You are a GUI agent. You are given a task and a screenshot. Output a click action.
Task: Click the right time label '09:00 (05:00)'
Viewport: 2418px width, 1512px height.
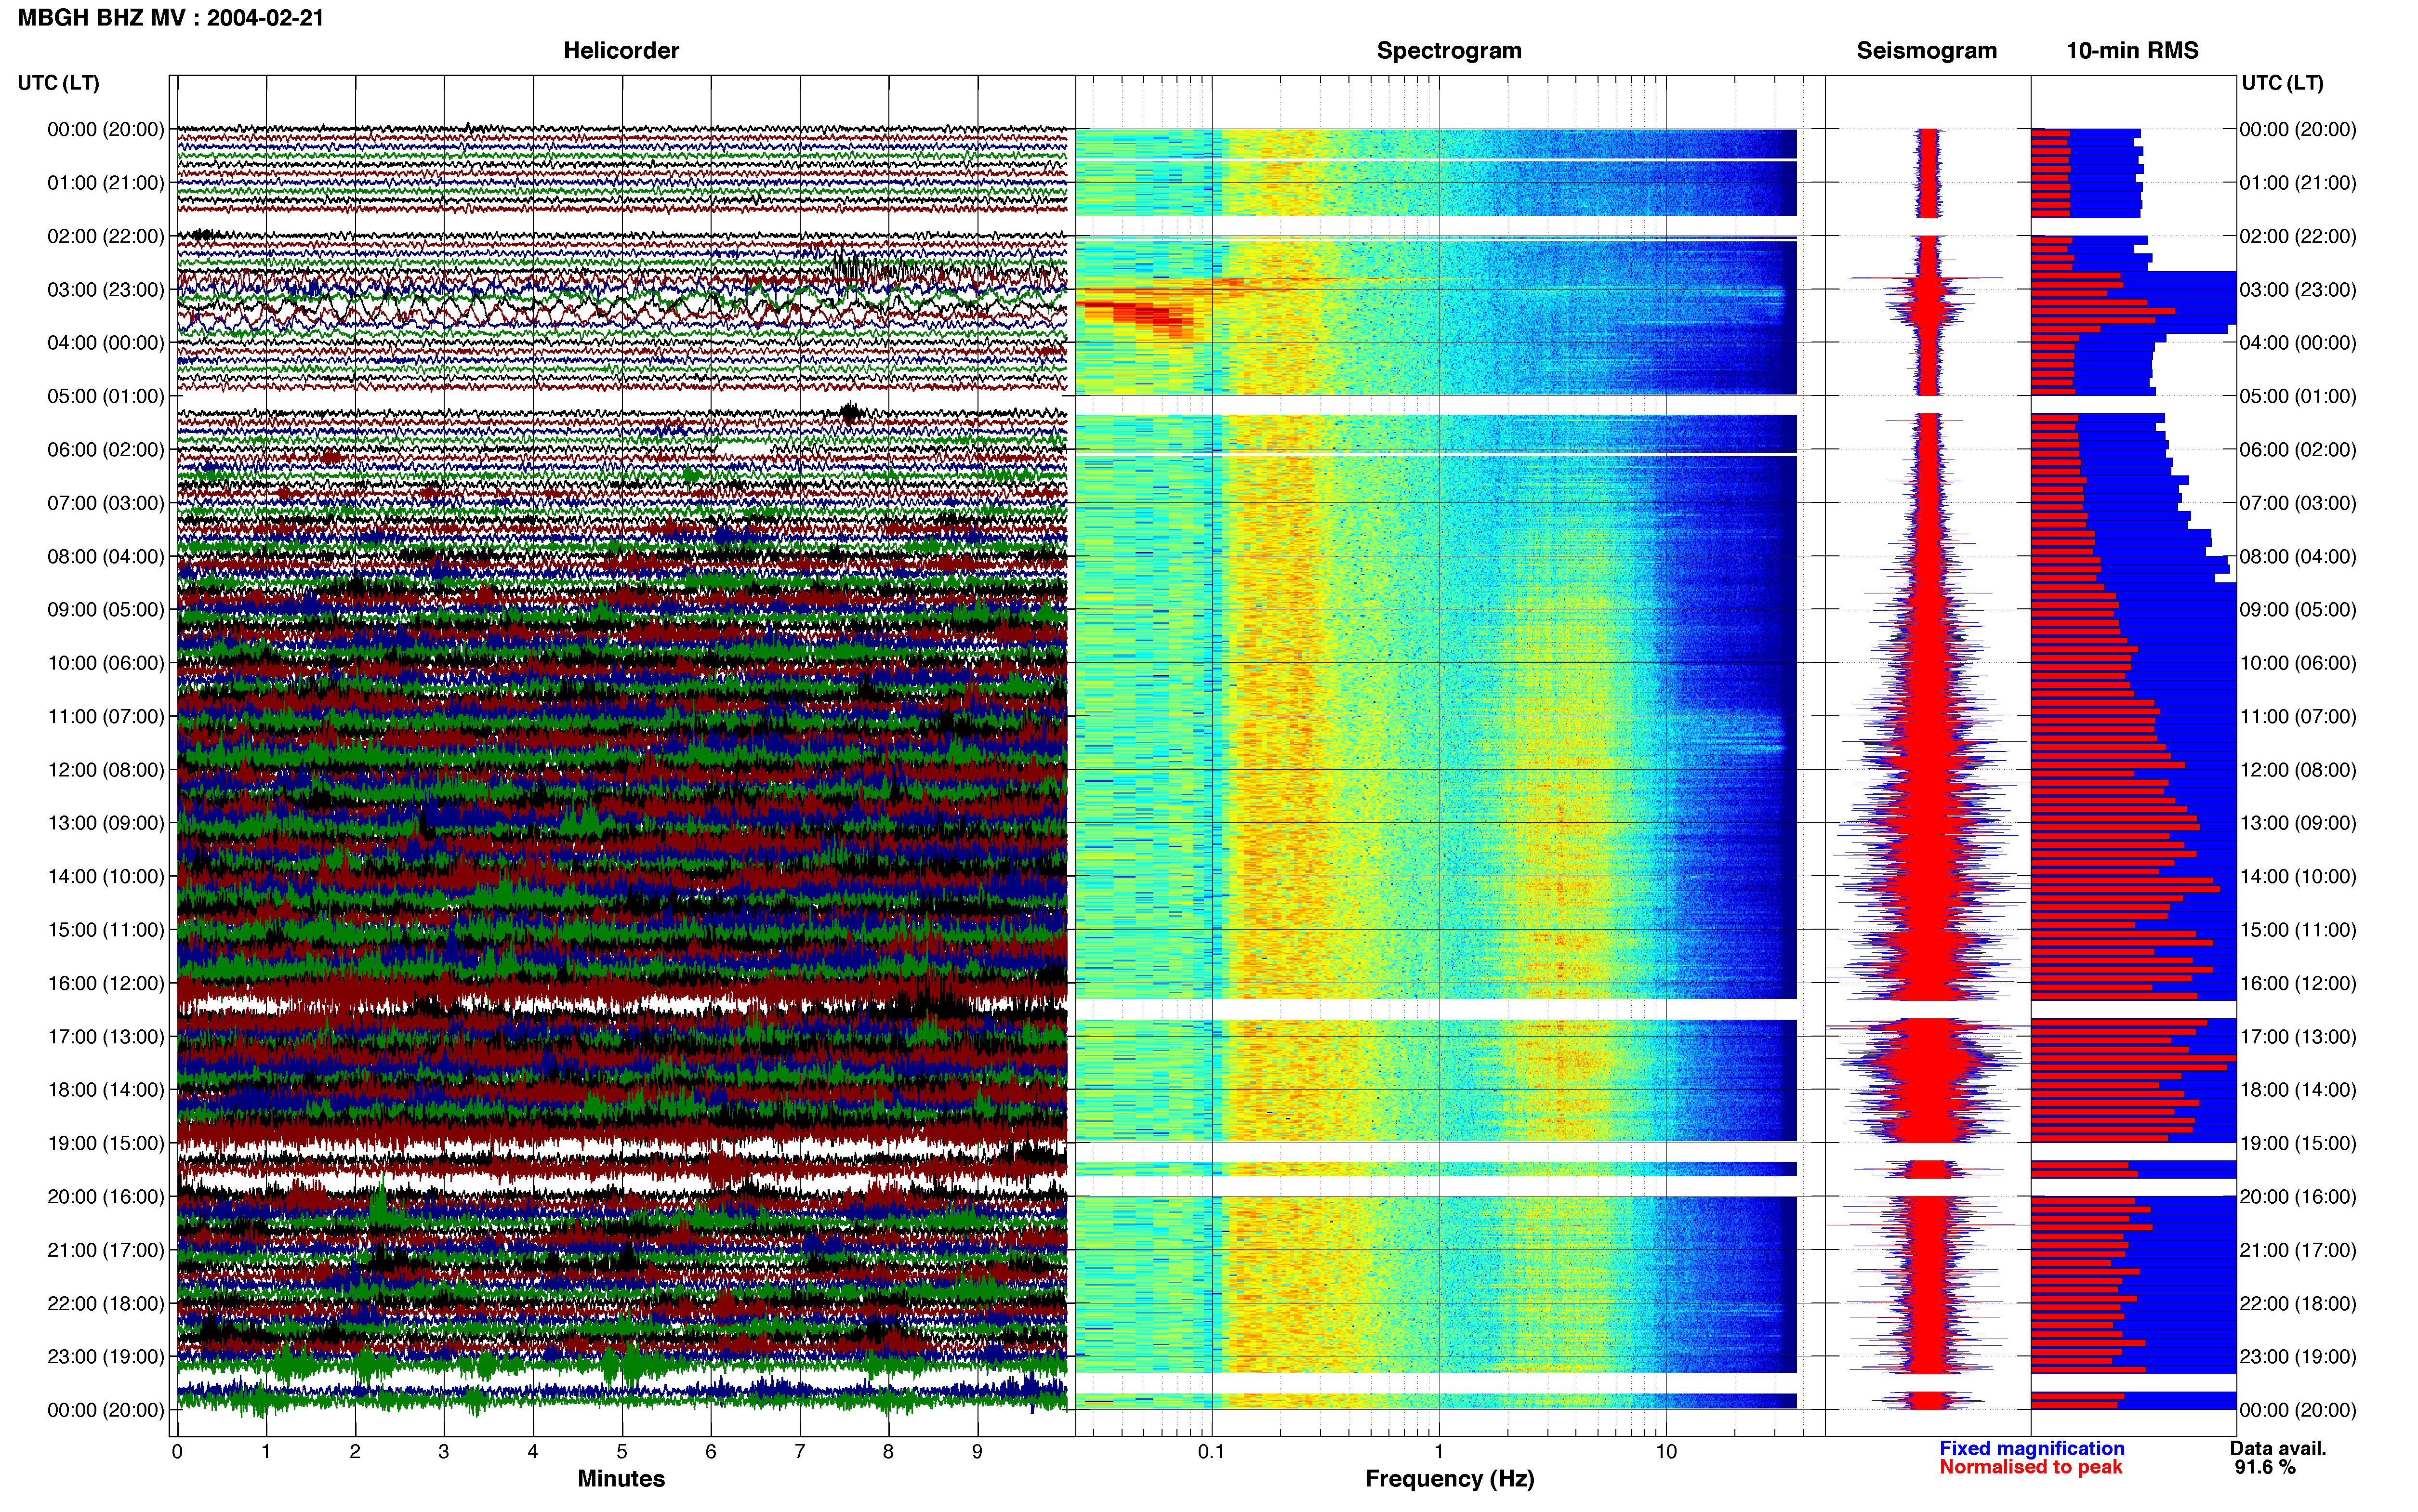[2298, 610]
